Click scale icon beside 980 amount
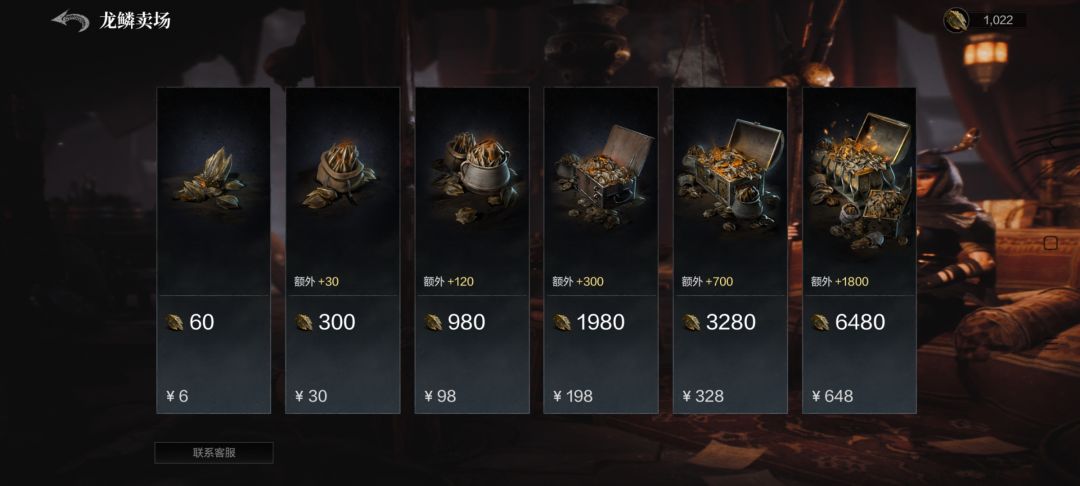 (x=433, y=322)
